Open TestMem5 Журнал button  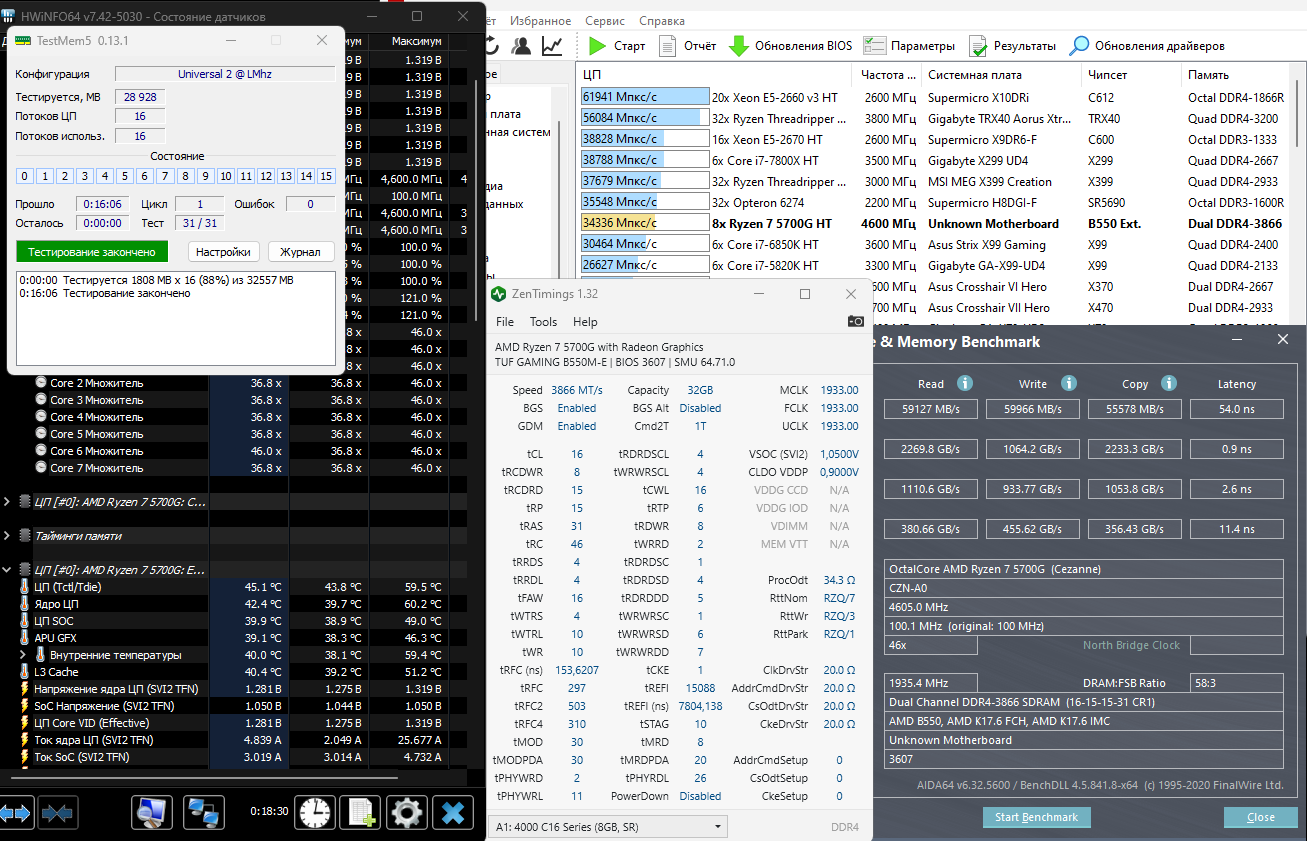pyautogui.click(x=300, y=252)
